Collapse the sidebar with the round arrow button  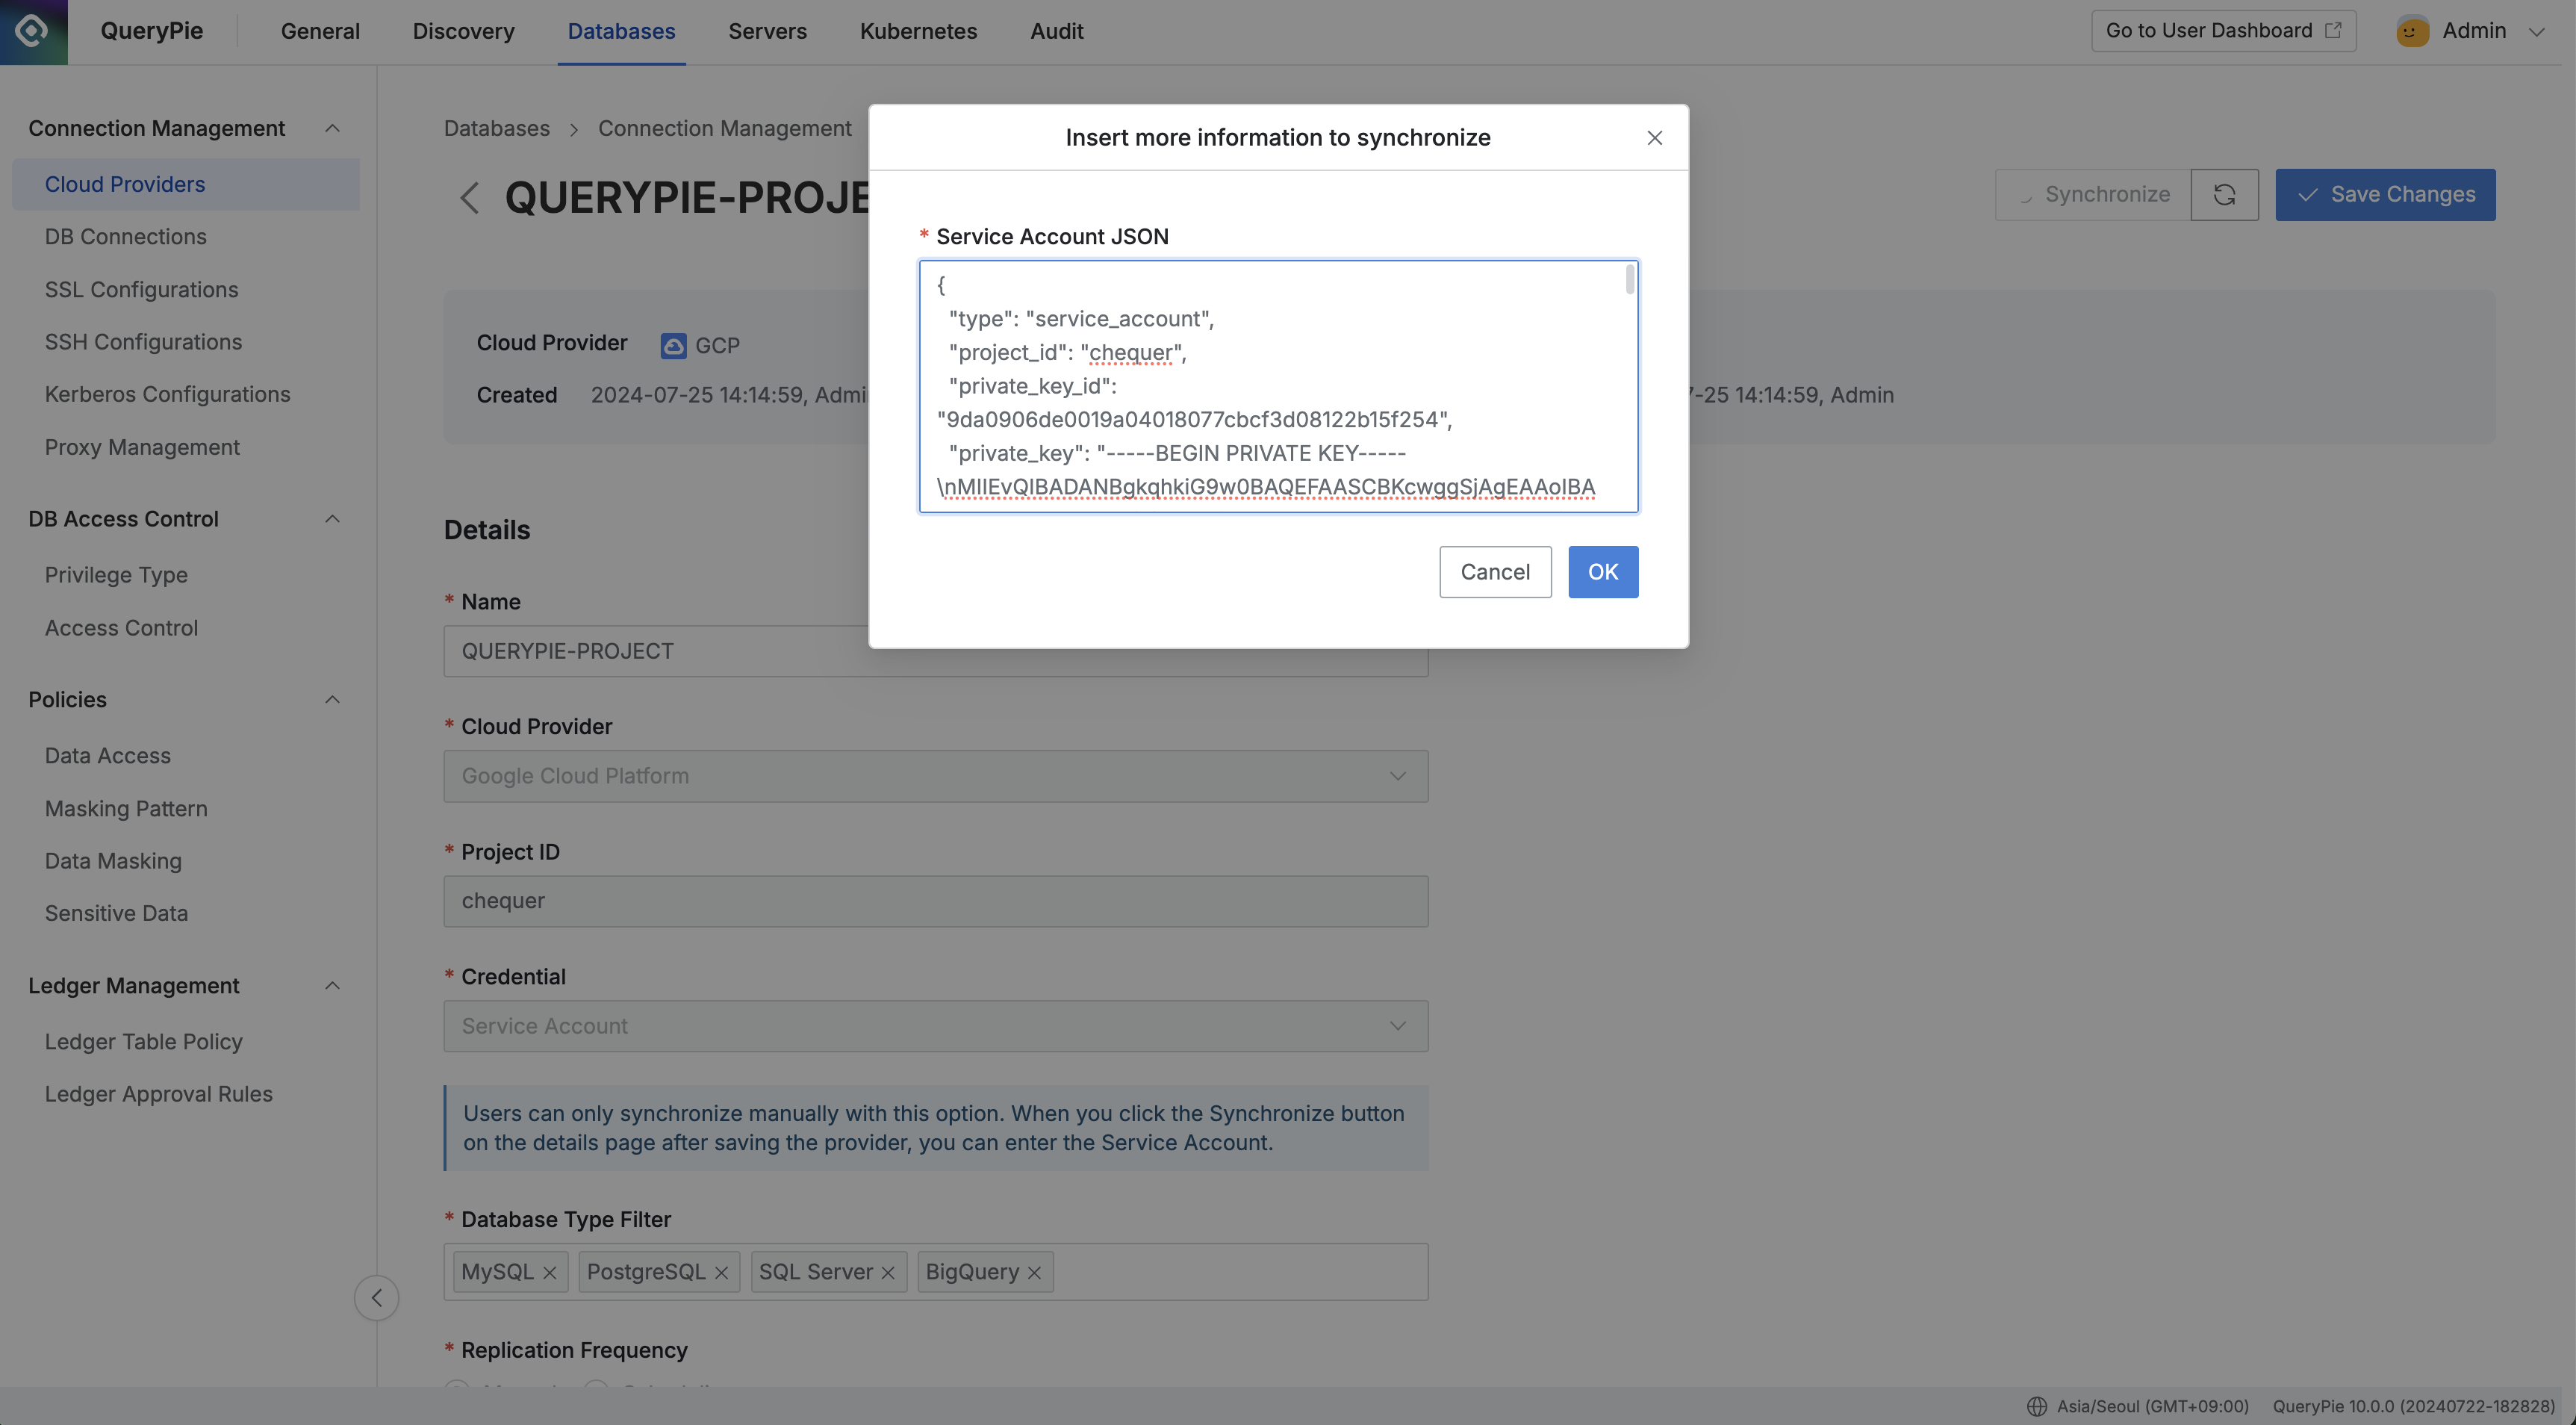click(x=377, y=1297)
